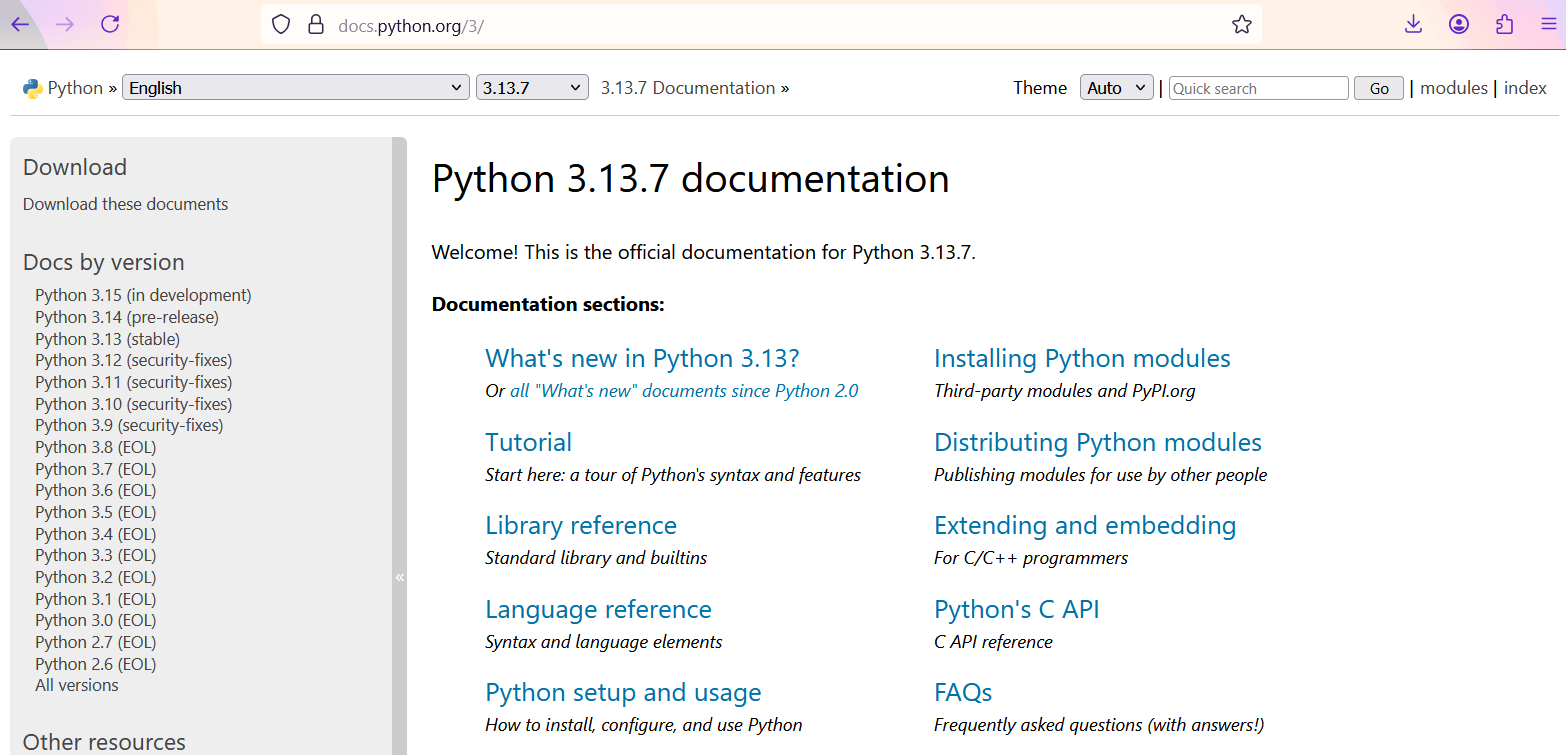Screen dimensions: 1566x755
Task: Open the Theme Auto dropdown
Action: pyautogui.click(x=1117, y=88)
